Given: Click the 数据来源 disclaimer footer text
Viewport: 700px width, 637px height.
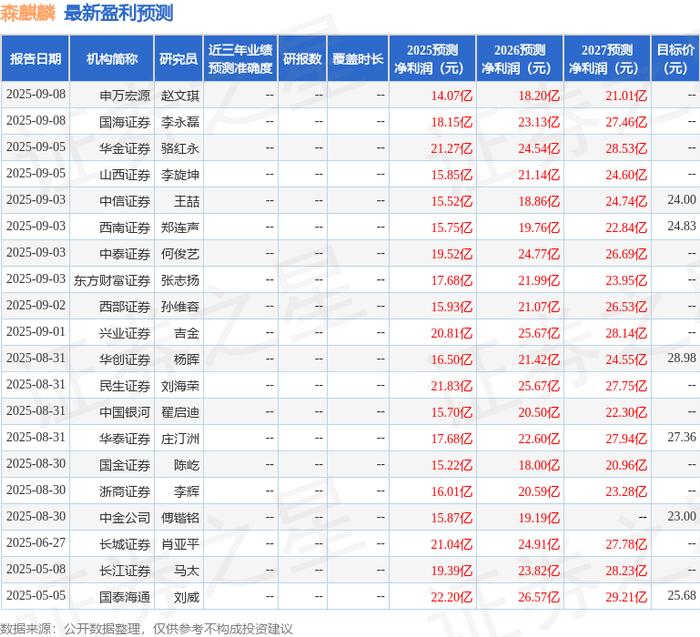Looking at the screenshot, I should tap(146, 629).
